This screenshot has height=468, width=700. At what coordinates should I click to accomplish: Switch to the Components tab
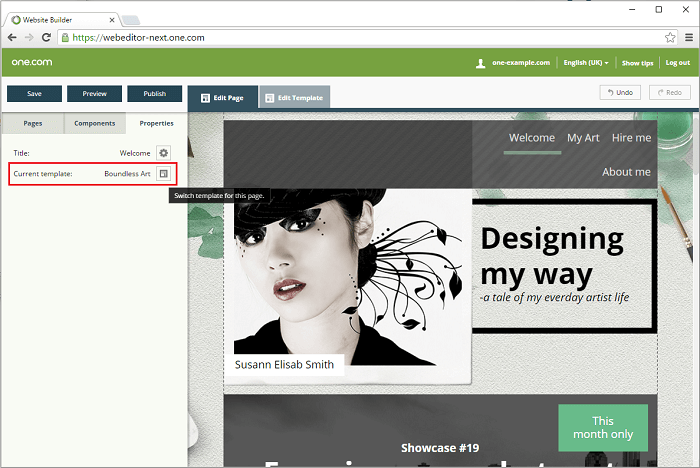coord(95,123)
